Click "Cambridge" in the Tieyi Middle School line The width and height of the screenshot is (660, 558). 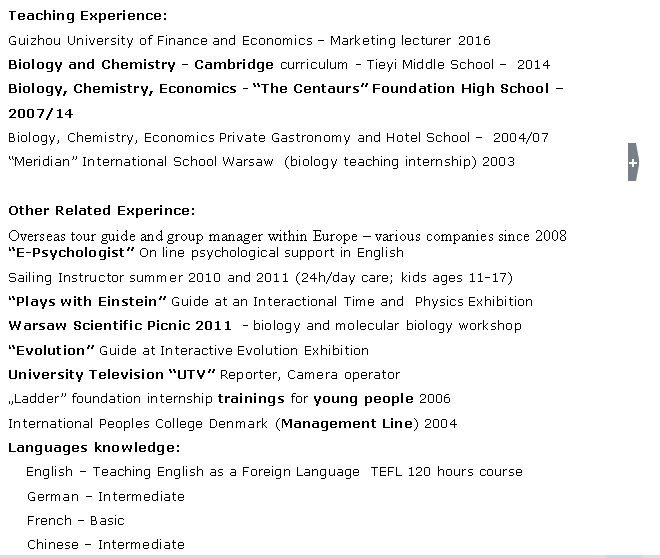234,65
